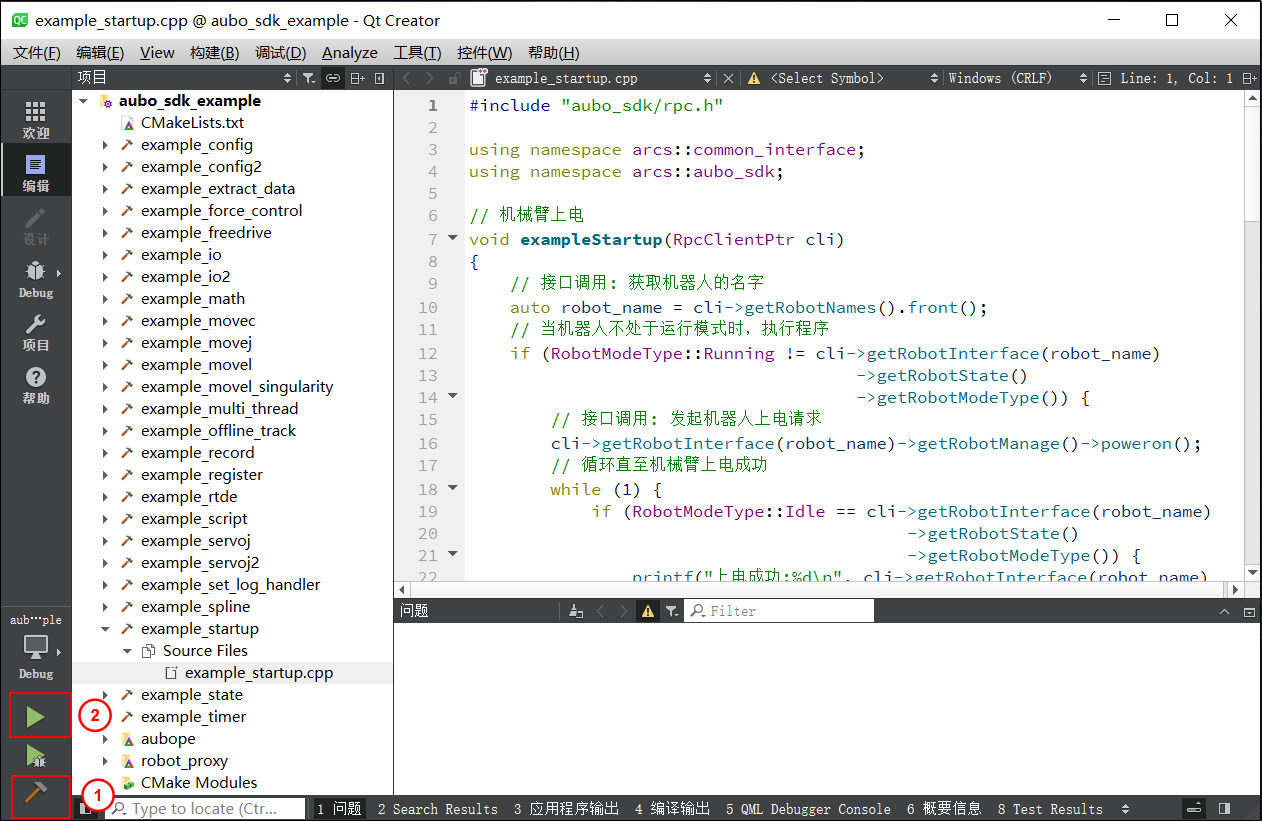Click the editor vertical scrollbar
Viewport: 1262px width, 821px height.
1252,335
